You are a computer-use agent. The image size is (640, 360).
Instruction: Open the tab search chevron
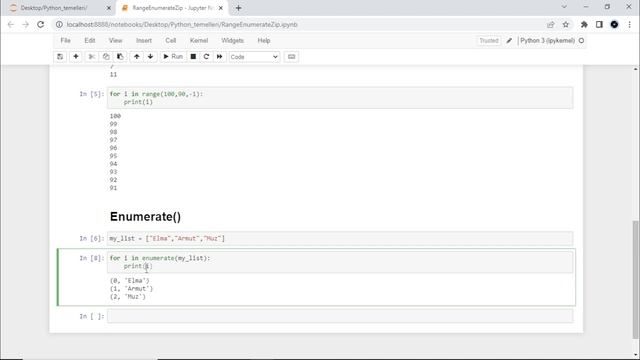pos(564,7)
